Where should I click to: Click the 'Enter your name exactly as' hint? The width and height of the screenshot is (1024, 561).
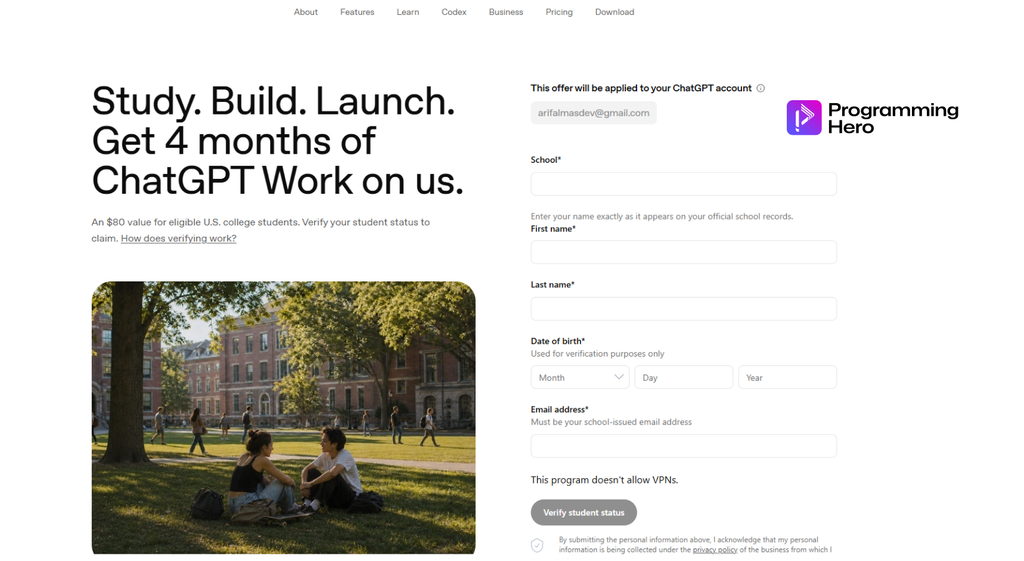(662, 216)
